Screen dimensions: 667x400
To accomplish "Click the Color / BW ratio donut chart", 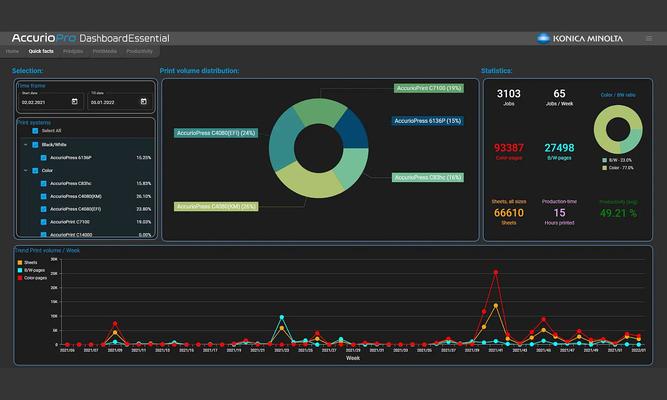I will (618, 129).
